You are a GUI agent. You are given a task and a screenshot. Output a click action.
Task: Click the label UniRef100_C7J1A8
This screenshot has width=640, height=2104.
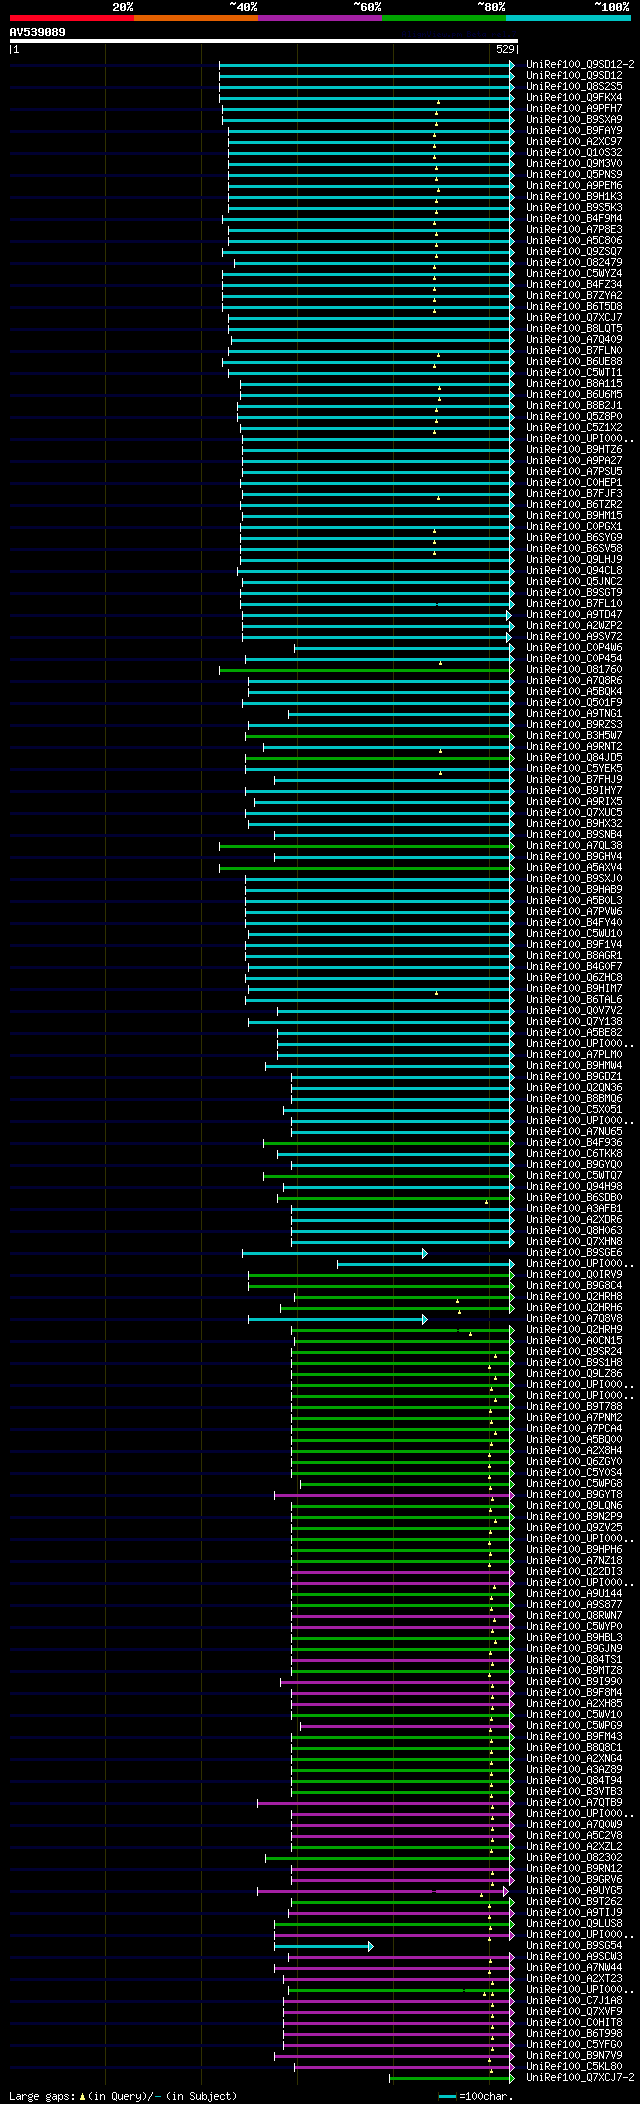[x=574, y=2001]
